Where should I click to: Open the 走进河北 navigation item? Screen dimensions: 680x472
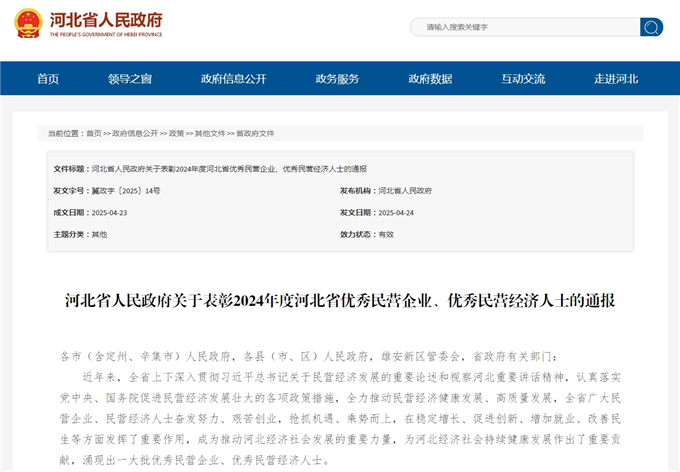(616, 79)
